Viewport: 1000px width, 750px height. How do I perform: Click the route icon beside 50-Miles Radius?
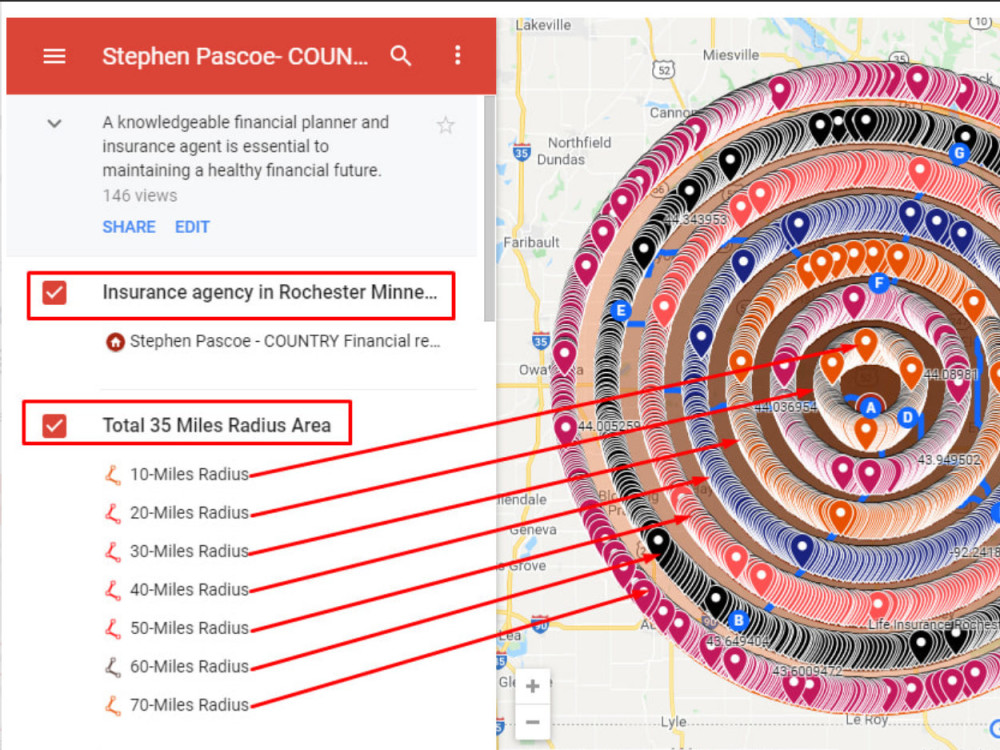click(x=113, y=628)
